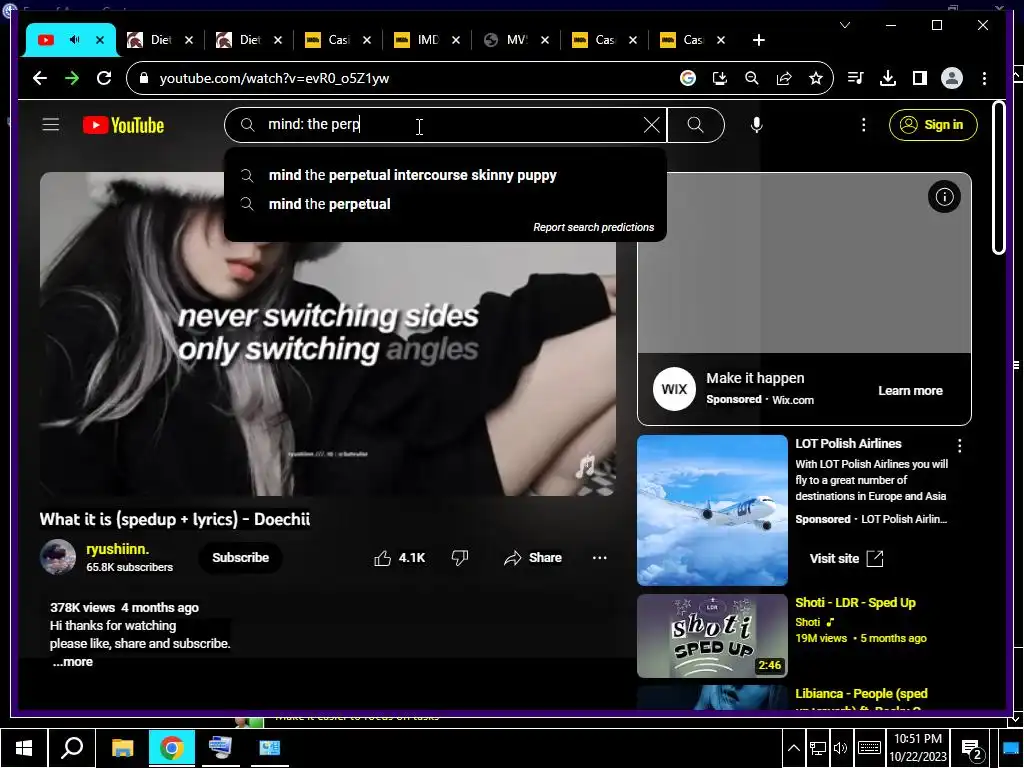Show hidden tray icons chevron
The height and width of the screenshot is (768, 1024).
[793, 748]
